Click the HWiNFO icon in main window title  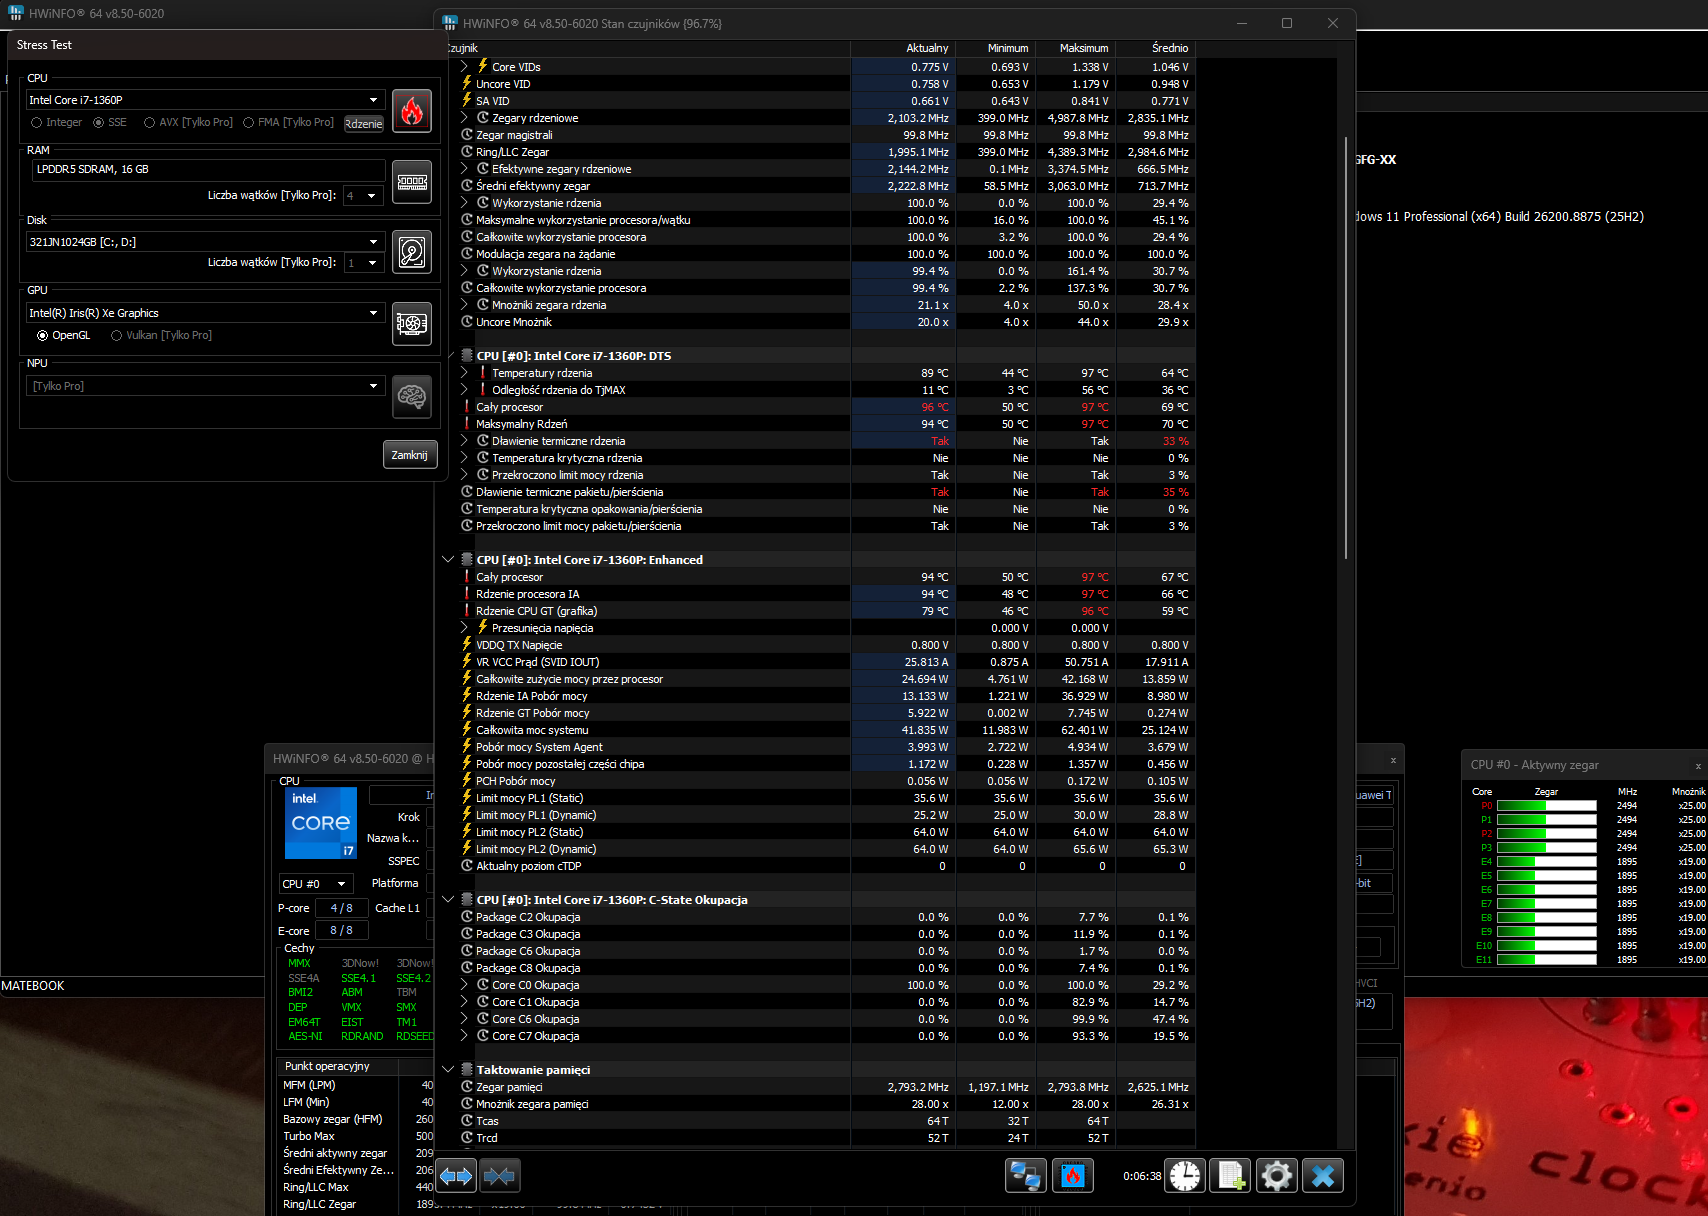click(x=16, y=13)
